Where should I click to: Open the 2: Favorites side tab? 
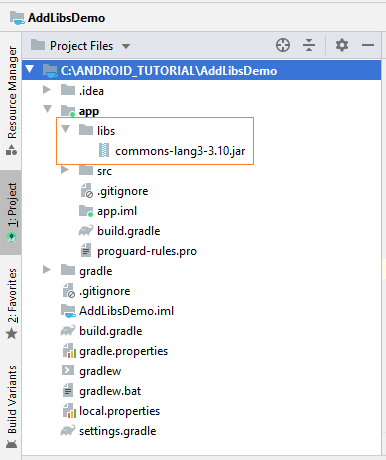pyautogui.click(x=12, y=303)
